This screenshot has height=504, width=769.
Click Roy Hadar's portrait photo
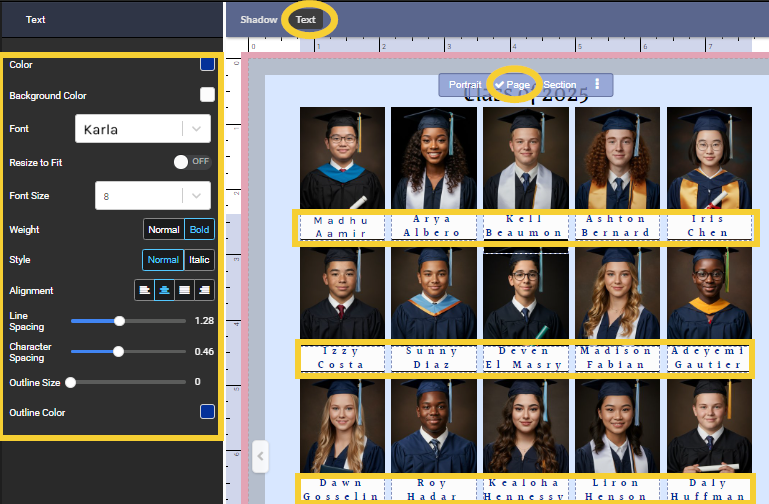[434, 426]
